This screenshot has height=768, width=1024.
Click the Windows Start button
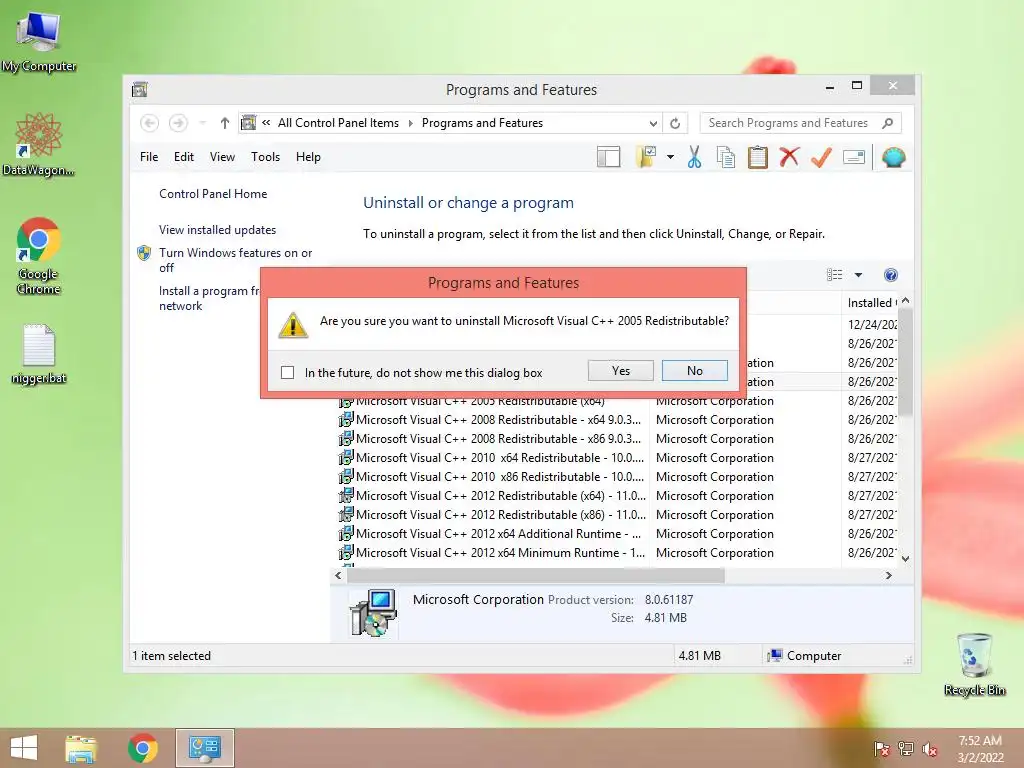(24, 748)
